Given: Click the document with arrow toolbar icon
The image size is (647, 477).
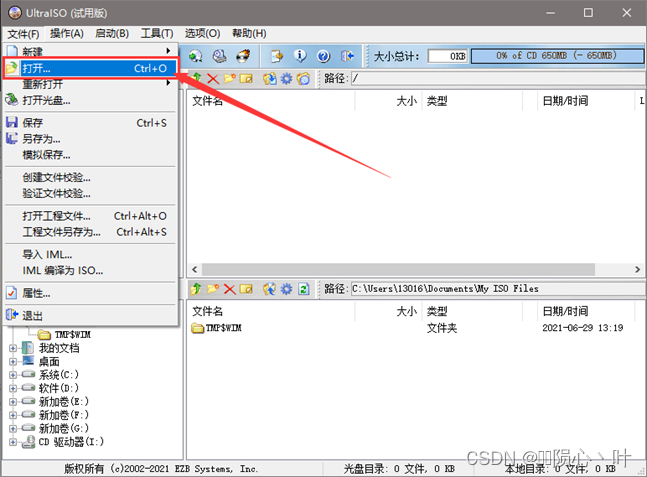Looking at the screenshot, I should coord(276,56).
